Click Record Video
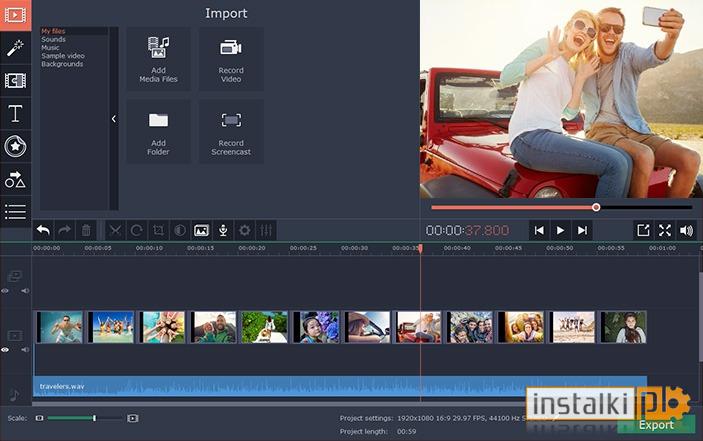 231,59
